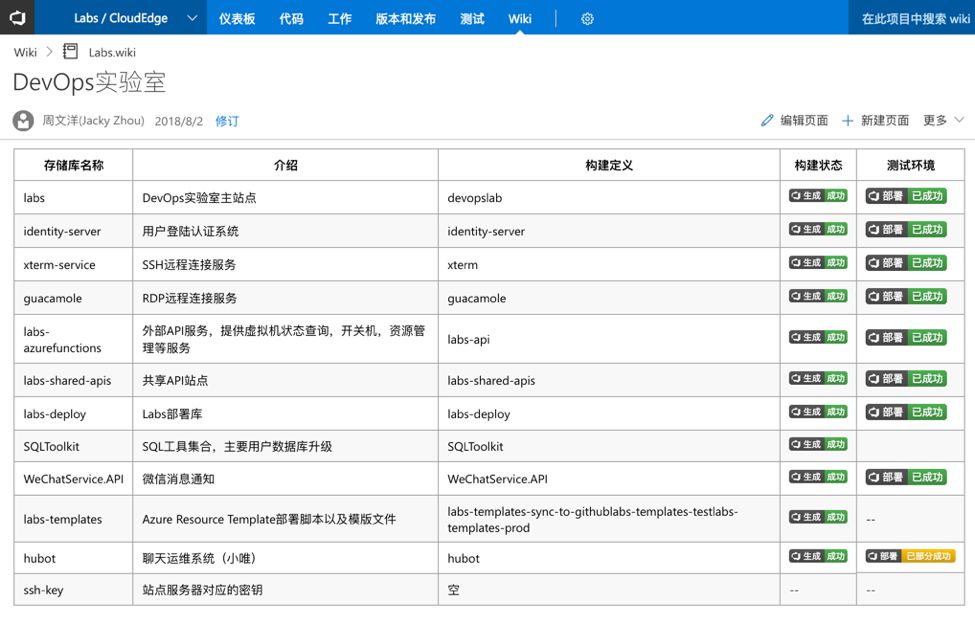Select the 测试环境 column header
Image resolution: width=975 pixels, height=625 pixels.
(910, 165)
